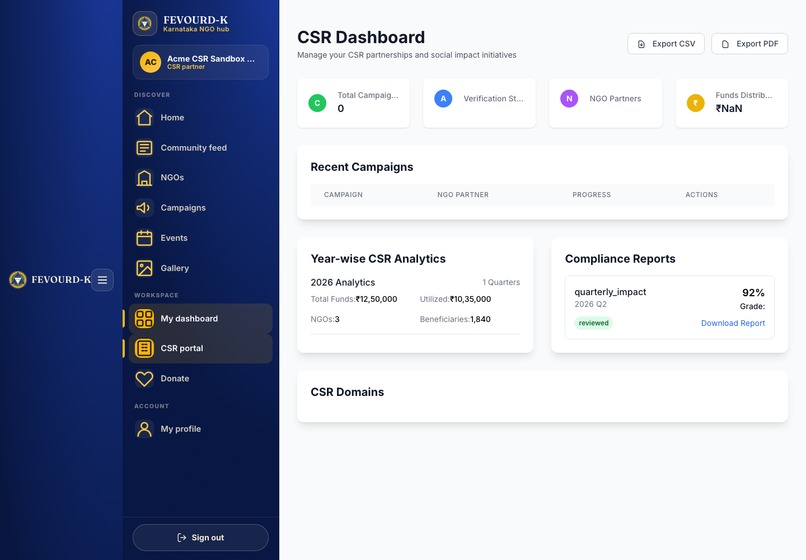
Task: Click the Total Funds ₹12,50,000 value
Action: pyautogui.click(x=376, y=299)
